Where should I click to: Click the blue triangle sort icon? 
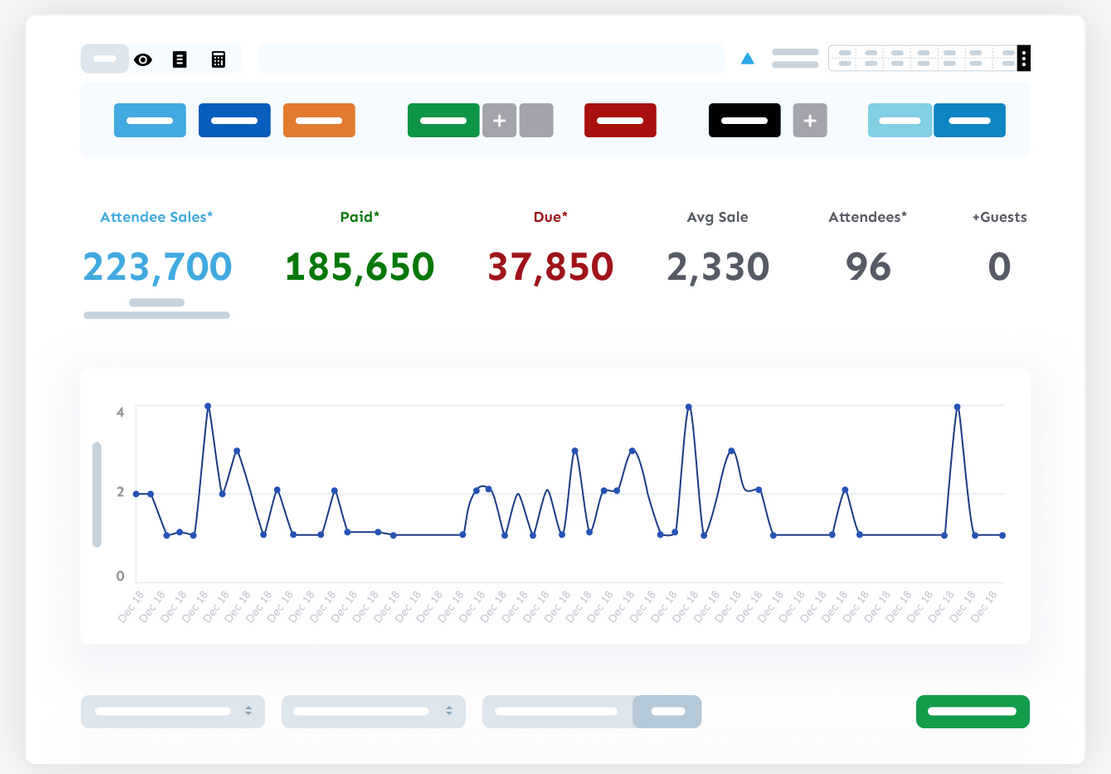pos(747,59)
